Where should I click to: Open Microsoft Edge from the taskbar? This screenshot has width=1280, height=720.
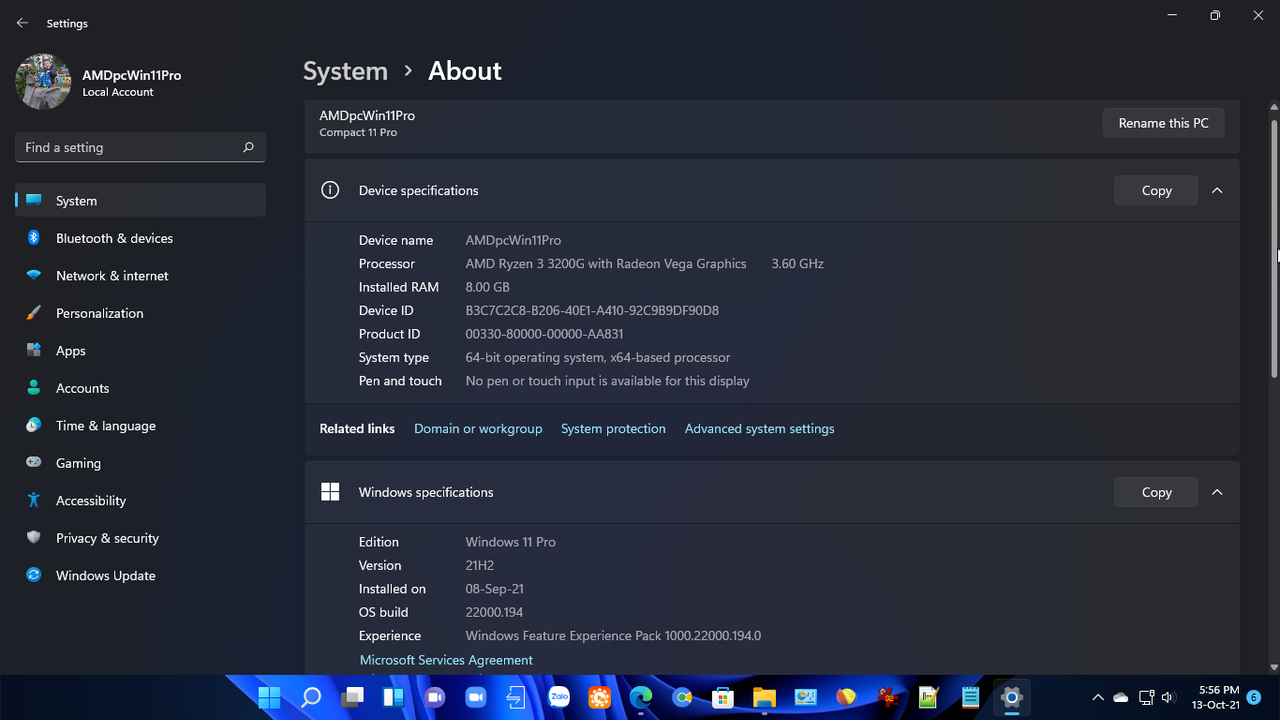(x=640, y=697)
